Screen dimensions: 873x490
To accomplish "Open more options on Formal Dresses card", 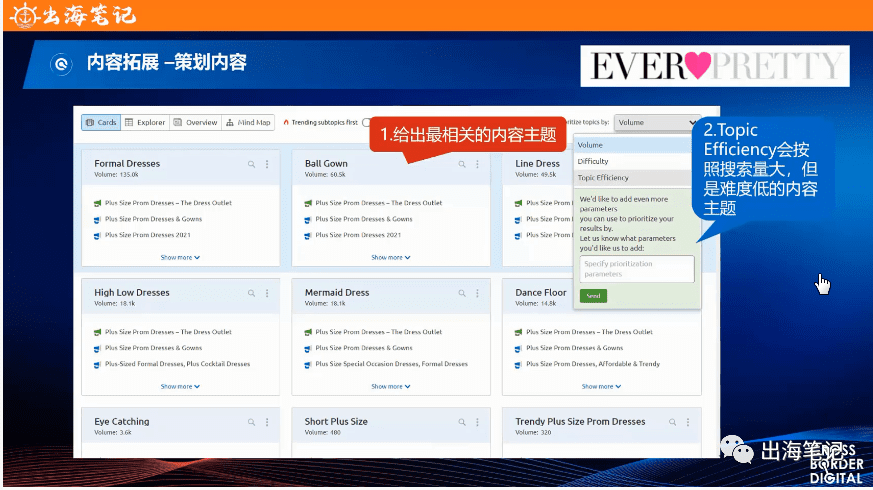I will [267, 164].
